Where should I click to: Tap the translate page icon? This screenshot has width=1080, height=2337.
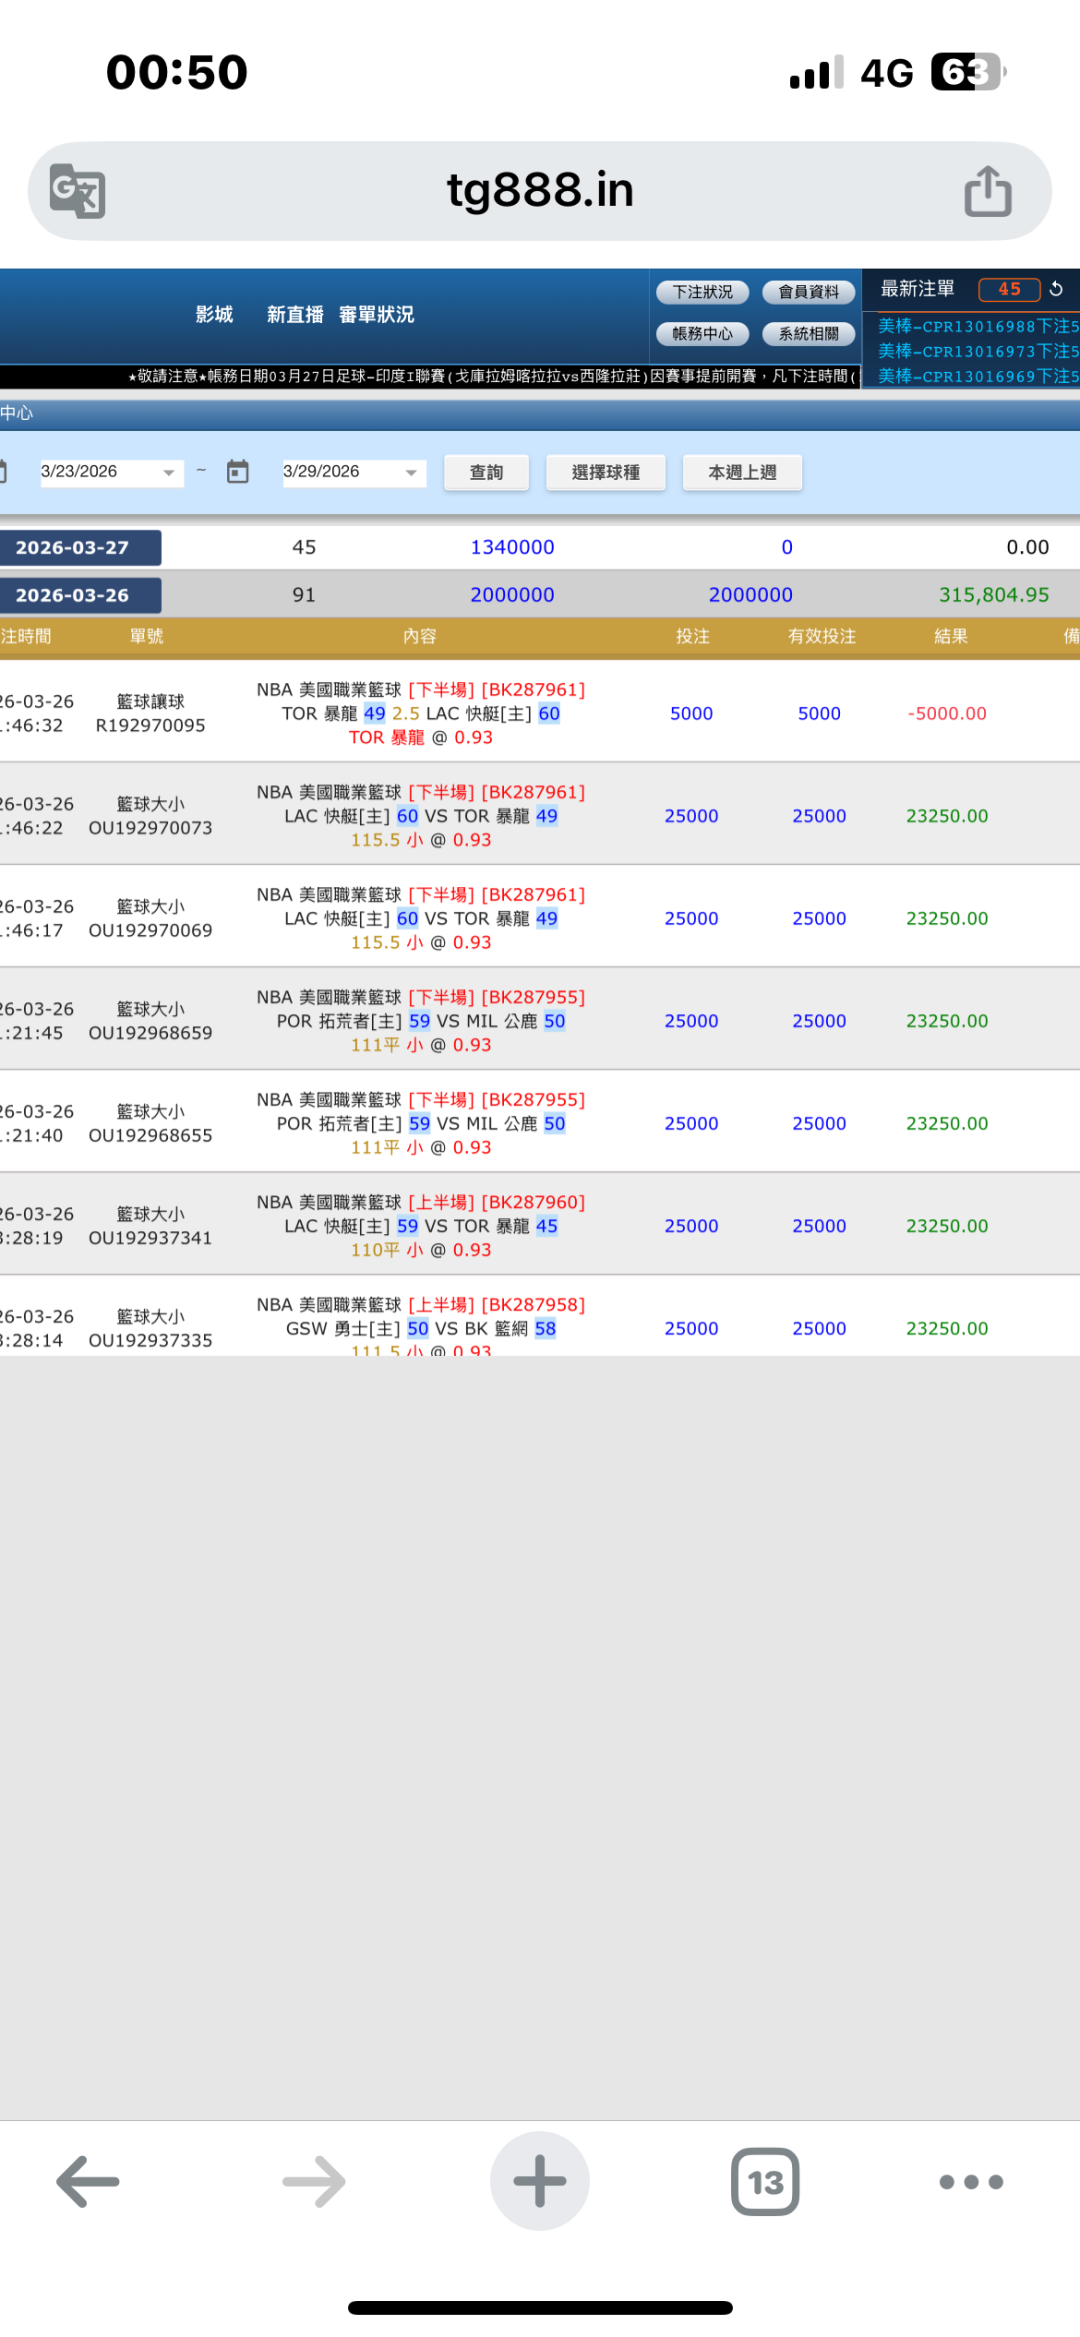click(x=78, y=190)
